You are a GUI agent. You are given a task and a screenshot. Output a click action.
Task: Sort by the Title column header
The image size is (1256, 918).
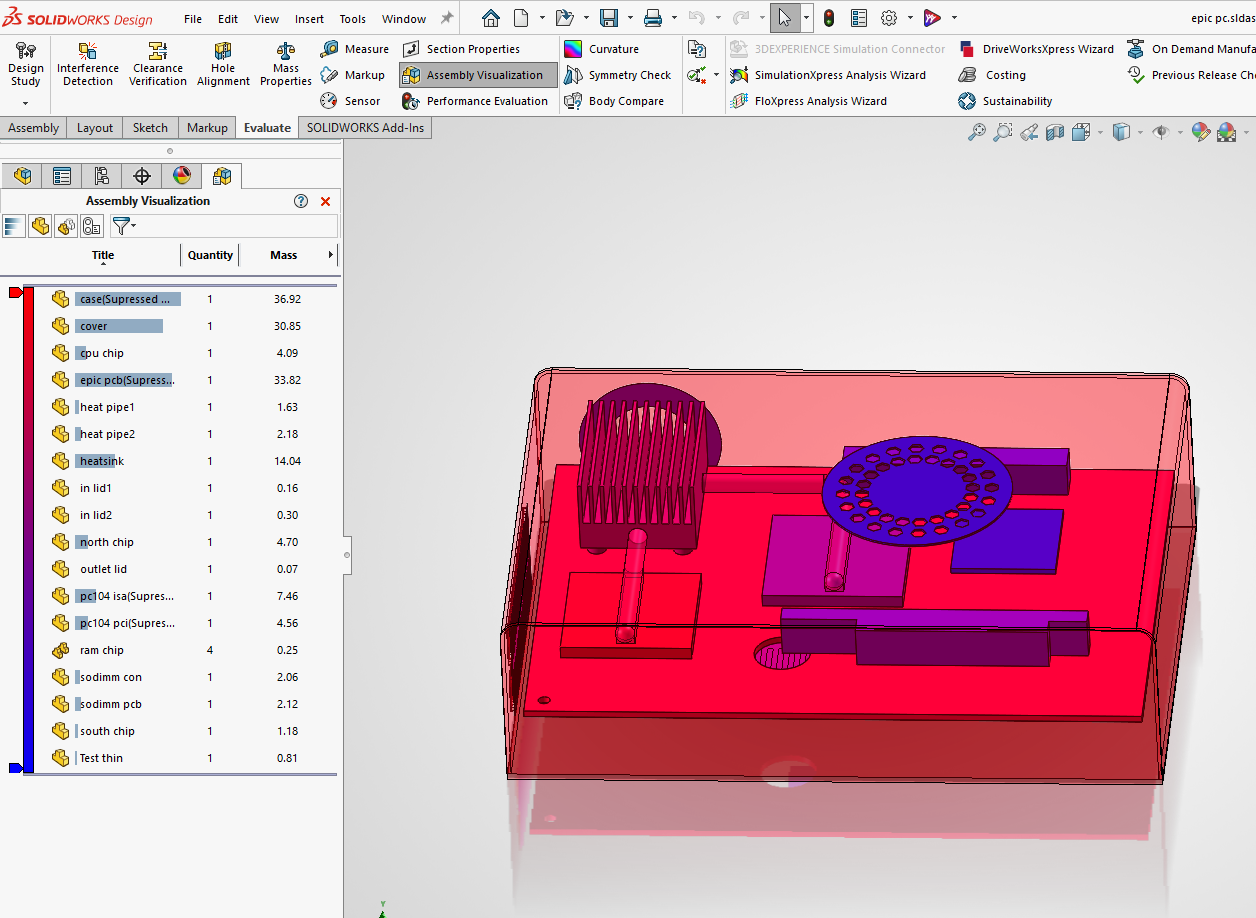(103, 255)
